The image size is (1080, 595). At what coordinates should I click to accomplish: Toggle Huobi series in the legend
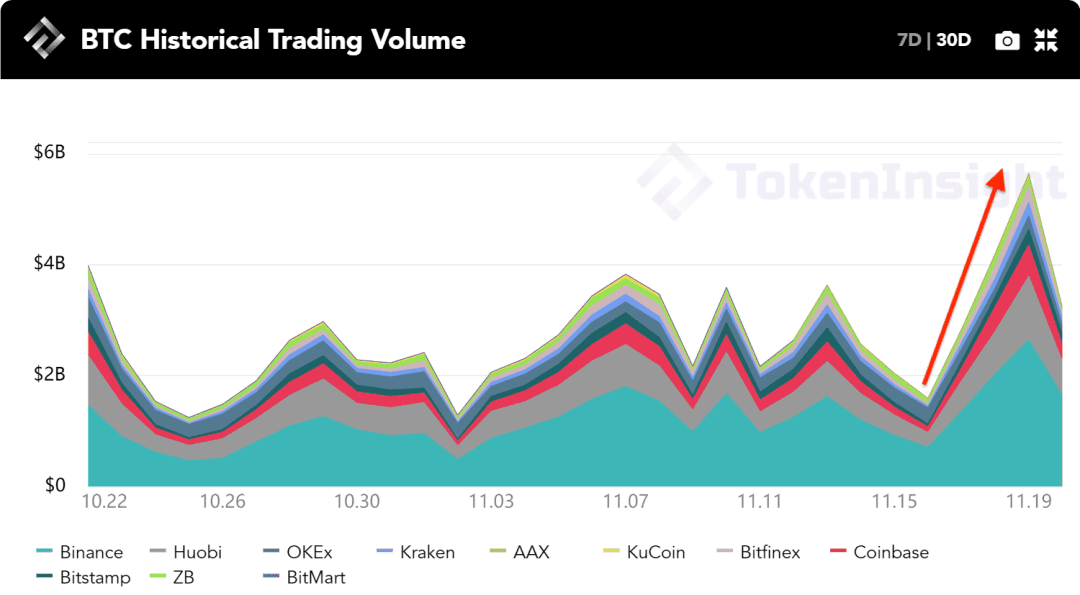click(185, 552)
